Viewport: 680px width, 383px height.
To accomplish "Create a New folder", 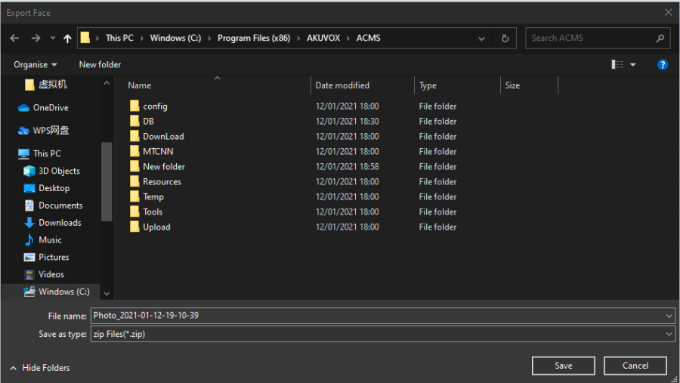I will [x=100, y=65].
